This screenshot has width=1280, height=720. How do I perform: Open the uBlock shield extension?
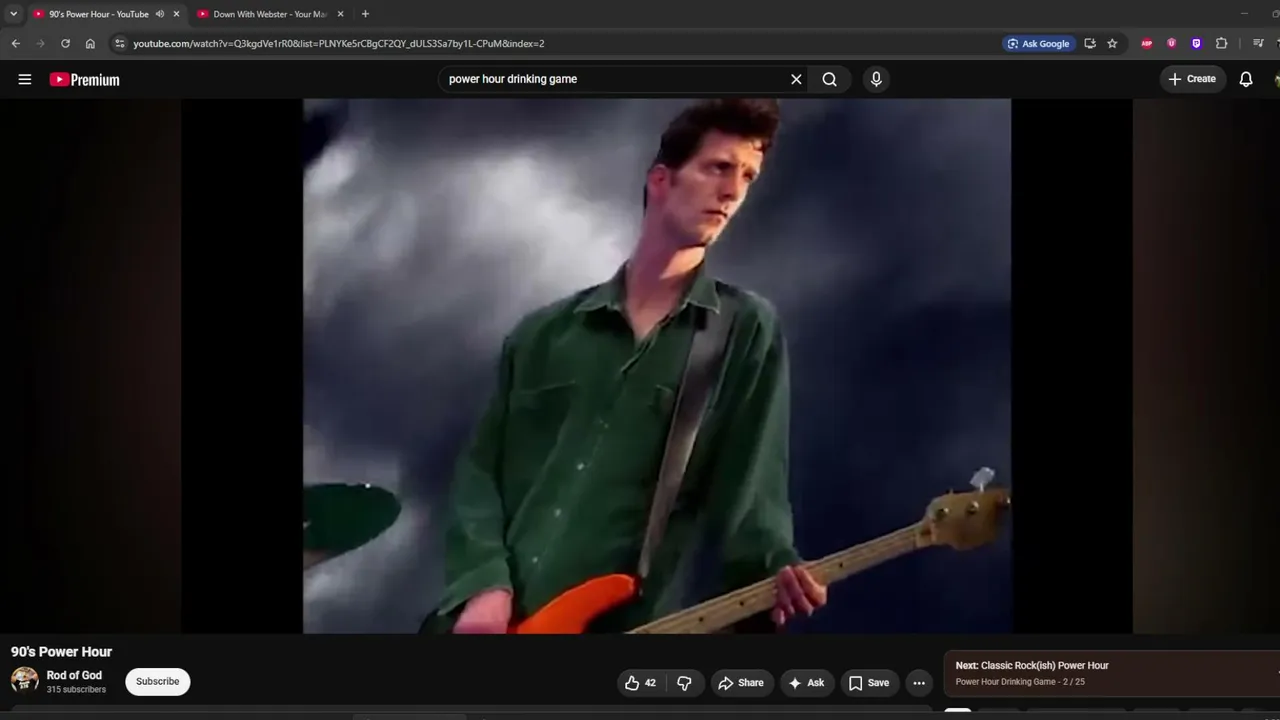1172,44
